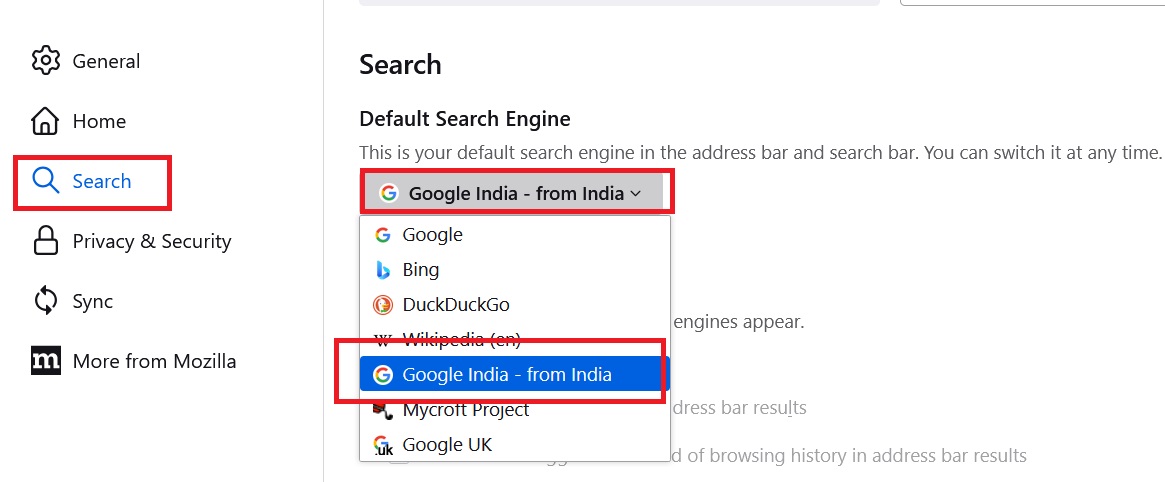Click the Home house icon
This screenshot has height=482, width=1165.
click(x=46, y=121)
